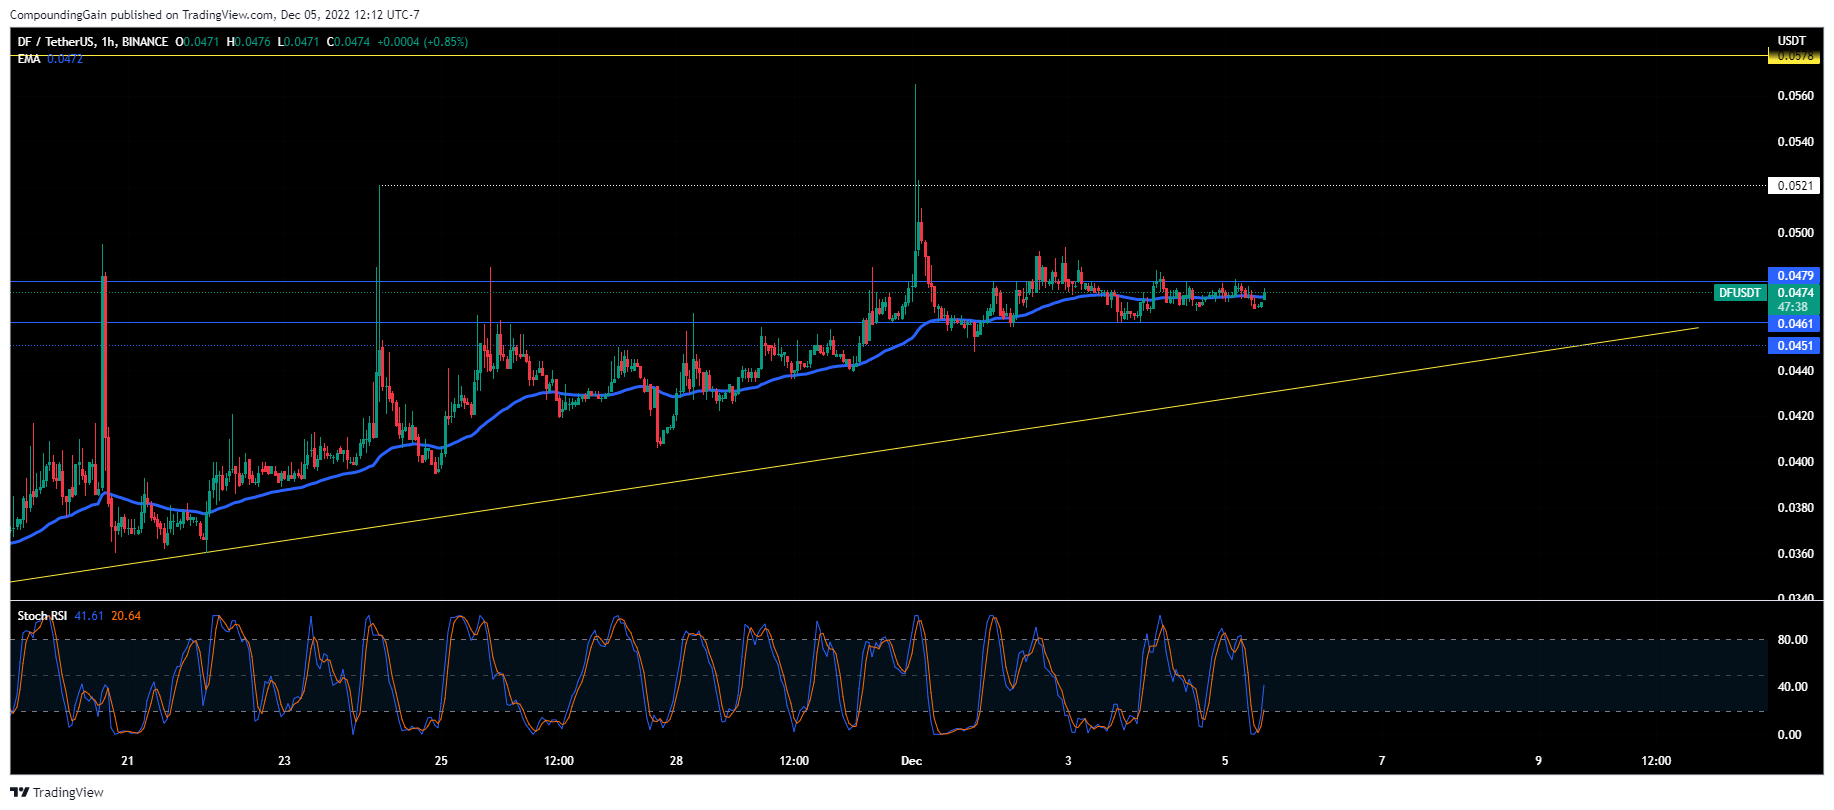Click the 0.0360 price axis value

click(1795, 554)
